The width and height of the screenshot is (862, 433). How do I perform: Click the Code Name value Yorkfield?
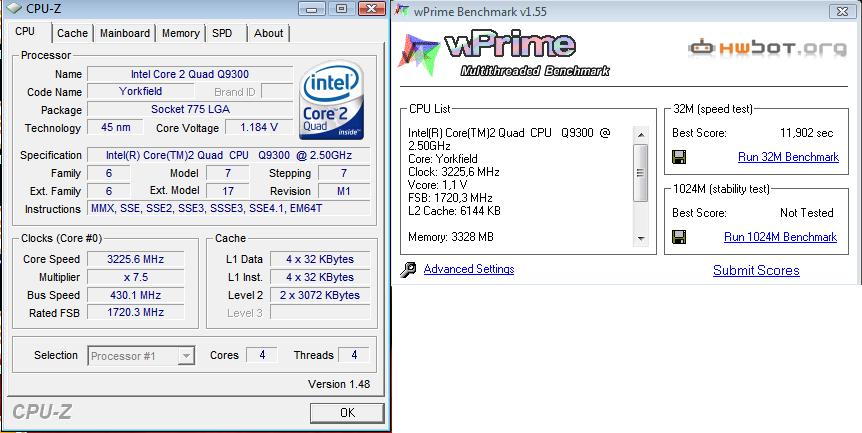coord(141,91)
